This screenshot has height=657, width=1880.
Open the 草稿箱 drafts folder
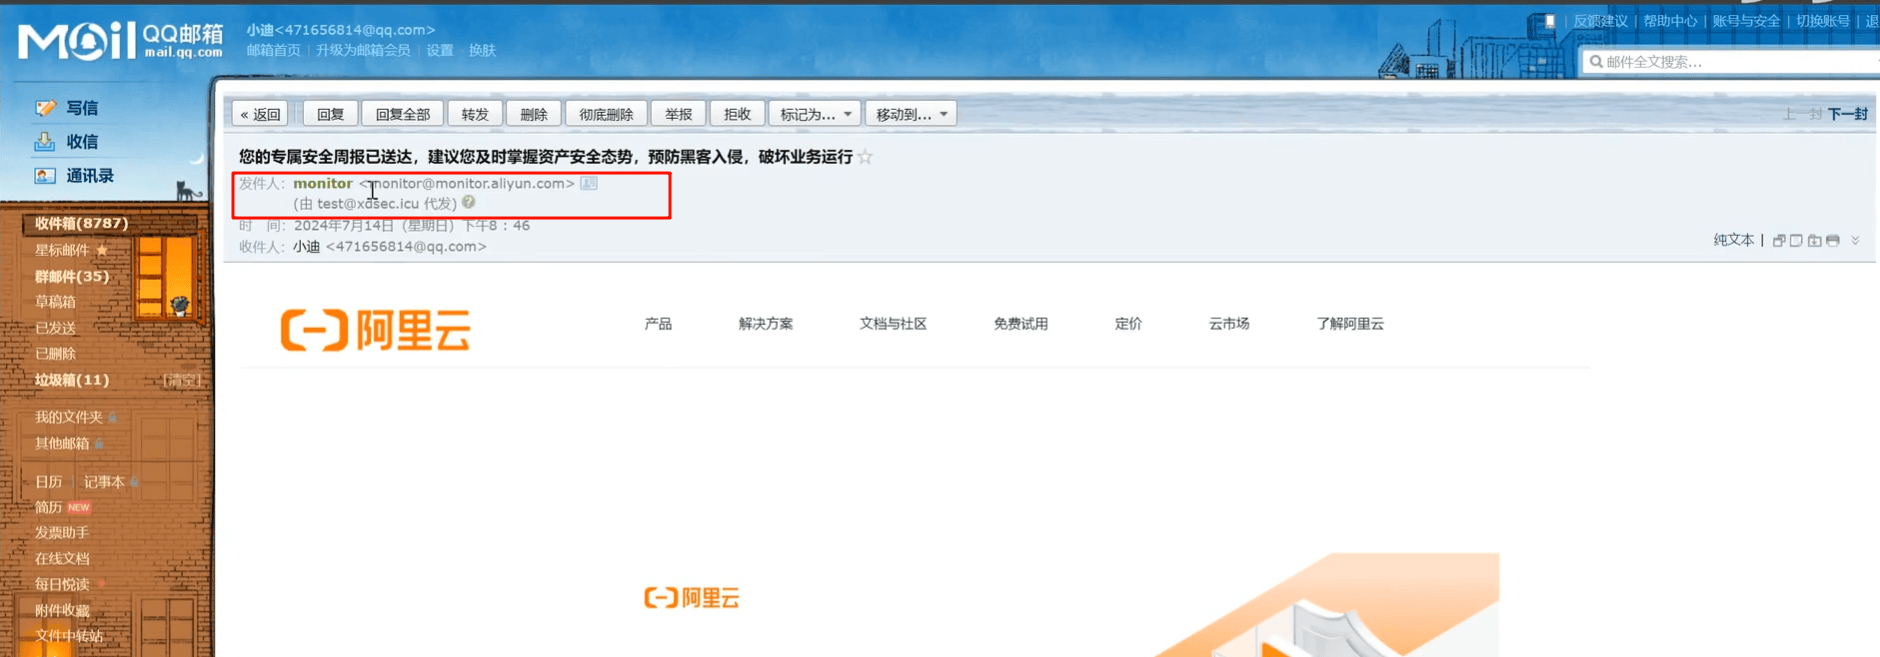click(x=55, y=302)
